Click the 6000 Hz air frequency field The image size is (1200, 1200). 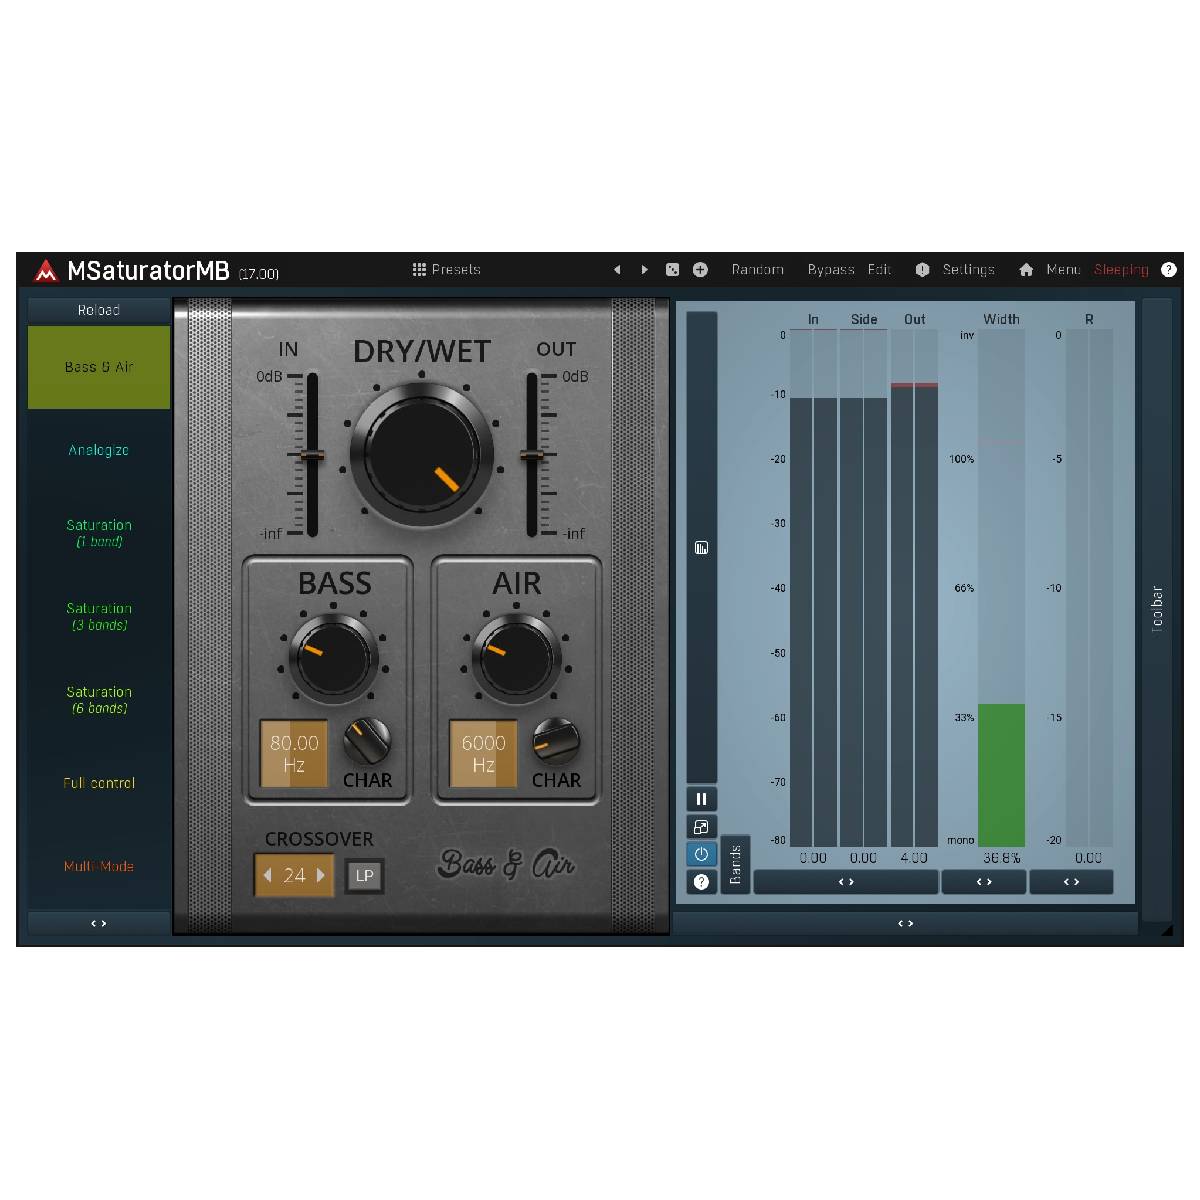coord(483,753)
